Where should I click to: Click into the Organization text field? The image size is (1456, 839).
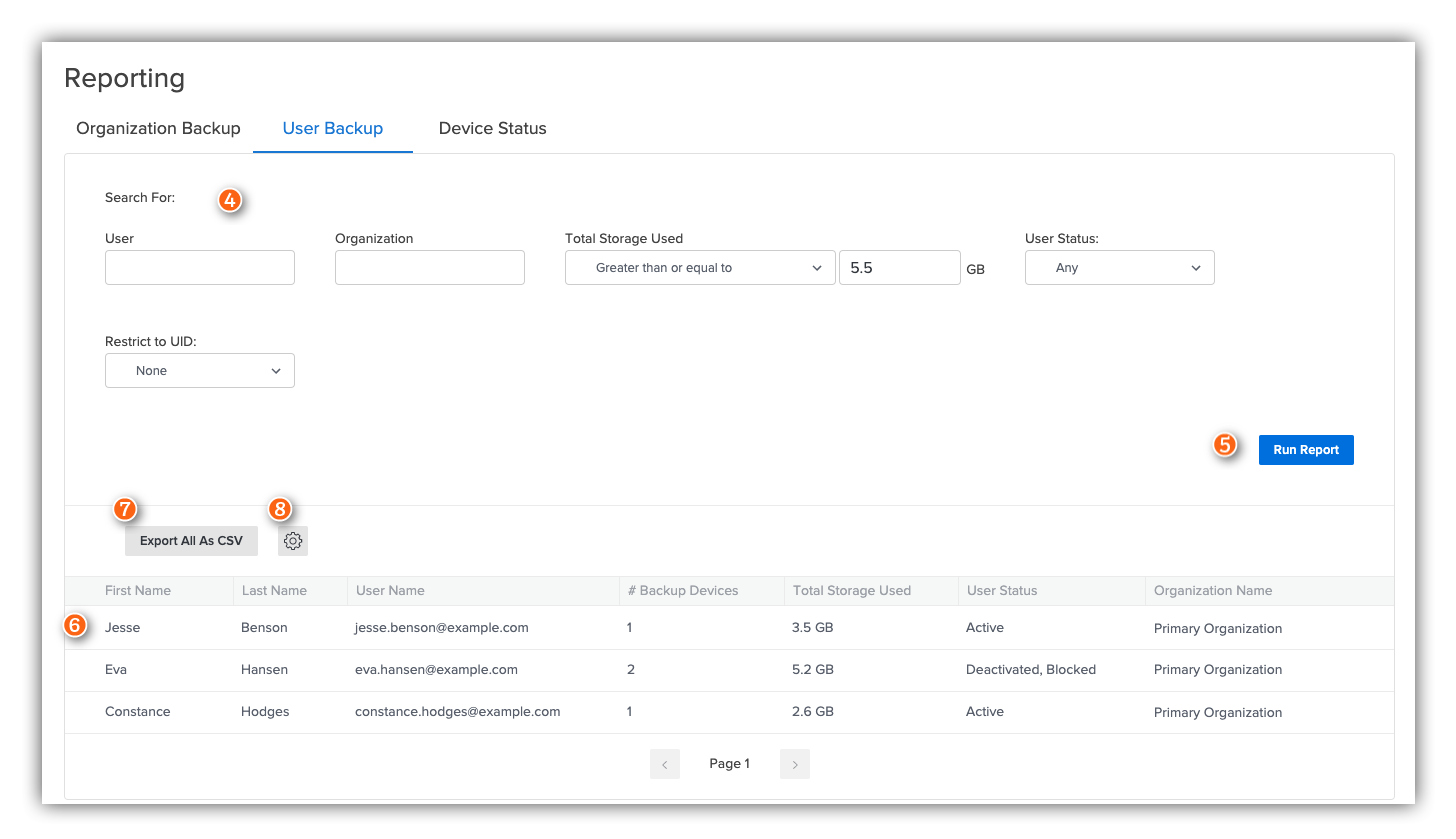click(x=430, y=268)
